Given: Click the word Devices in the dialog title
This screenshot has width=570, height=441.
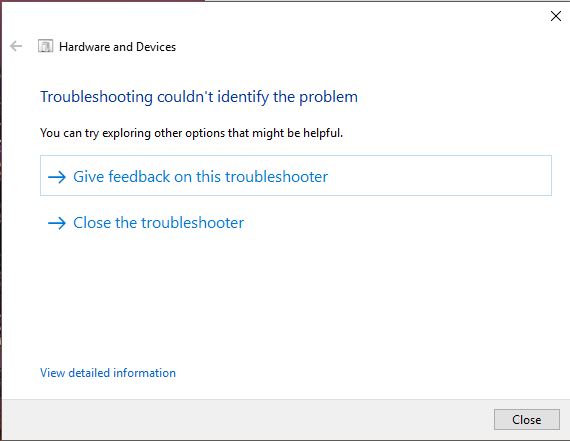Looking at the screenshot, I should point(156,47).
